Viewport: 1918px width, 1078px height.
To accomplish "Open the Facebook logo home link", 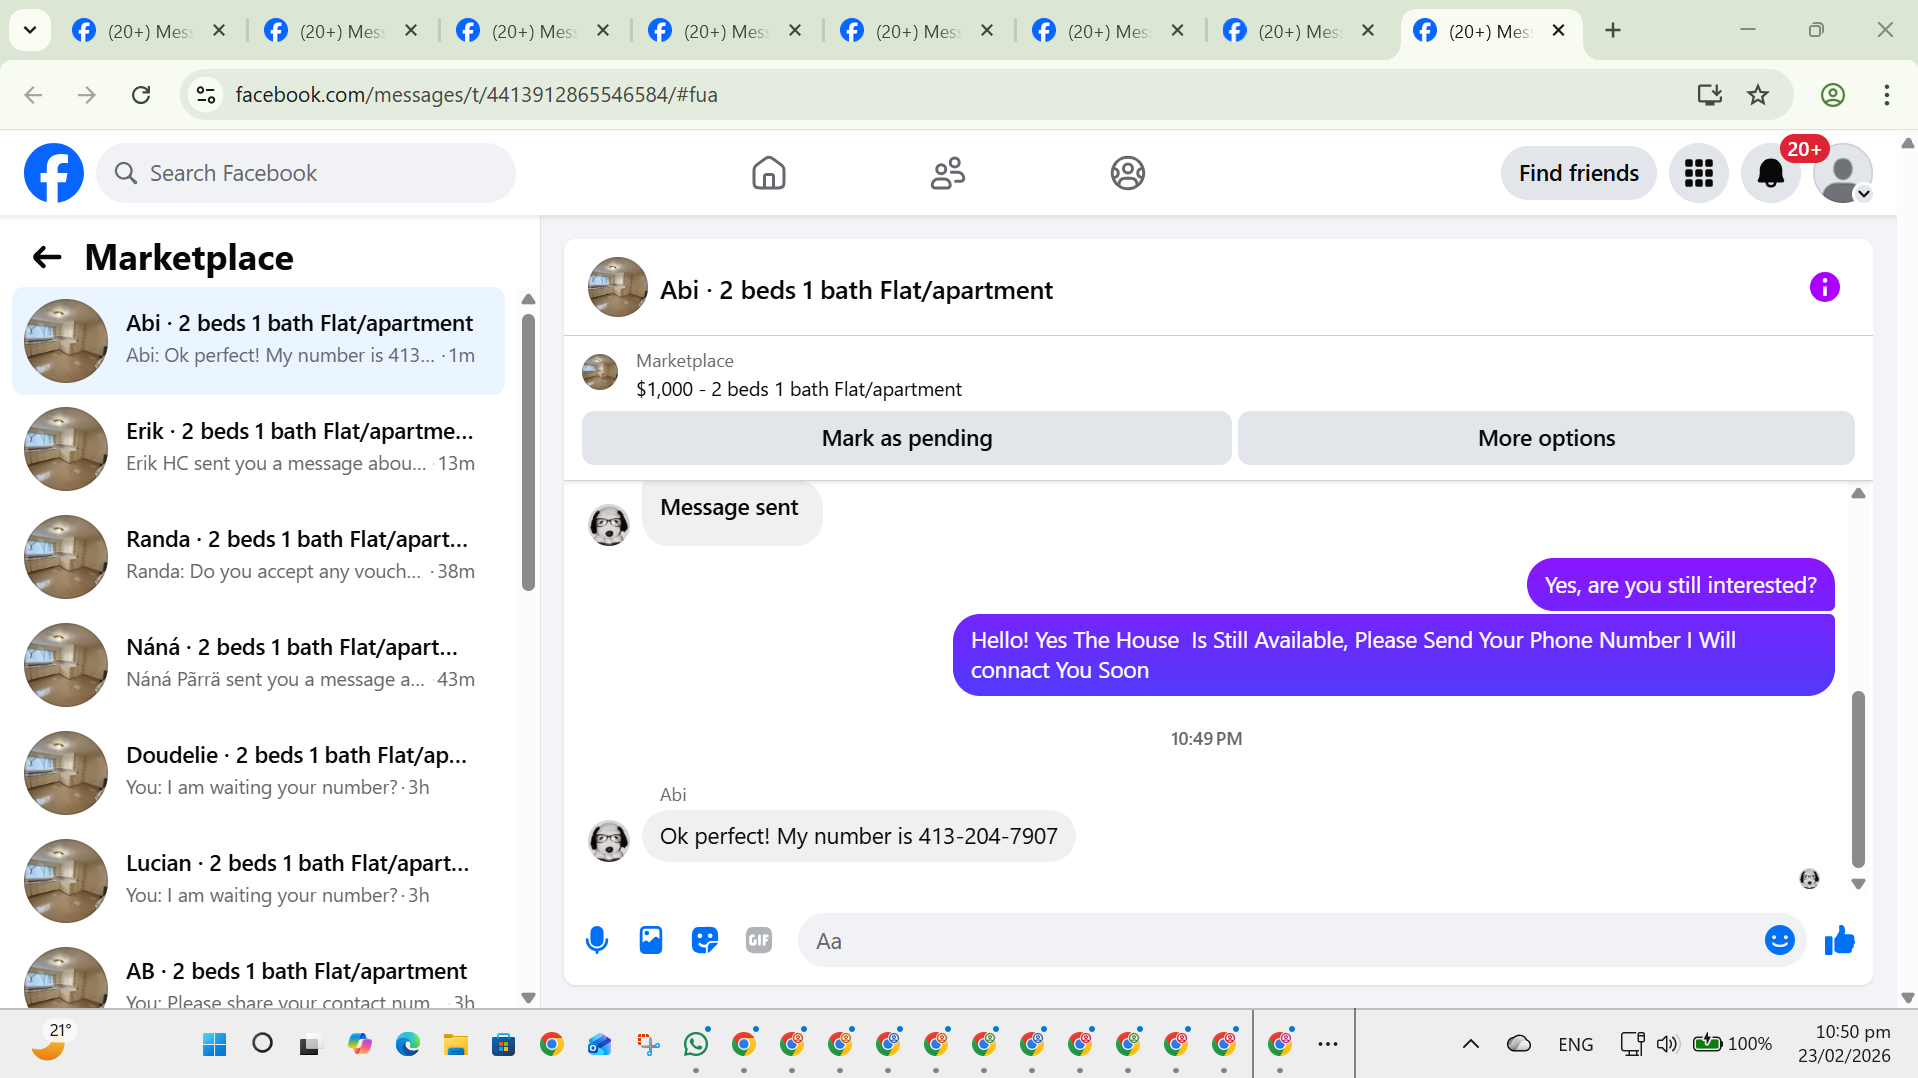I will coord(54,173).
